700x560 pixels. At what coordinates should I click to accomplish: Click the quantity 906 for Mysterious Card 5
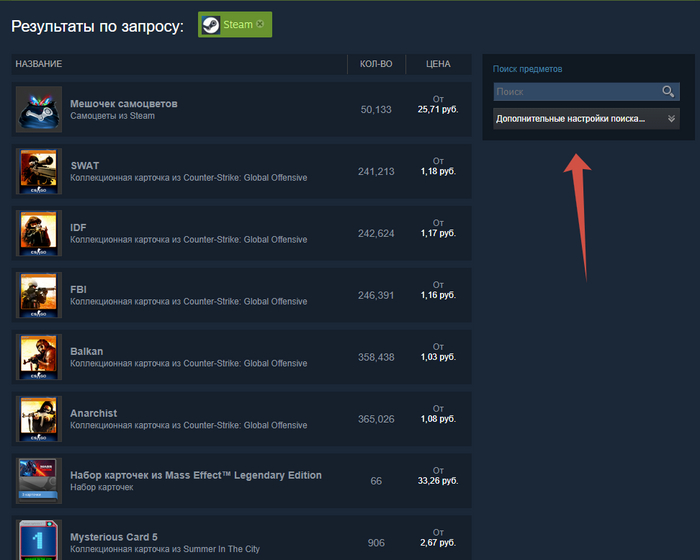[x=376, y=543]
